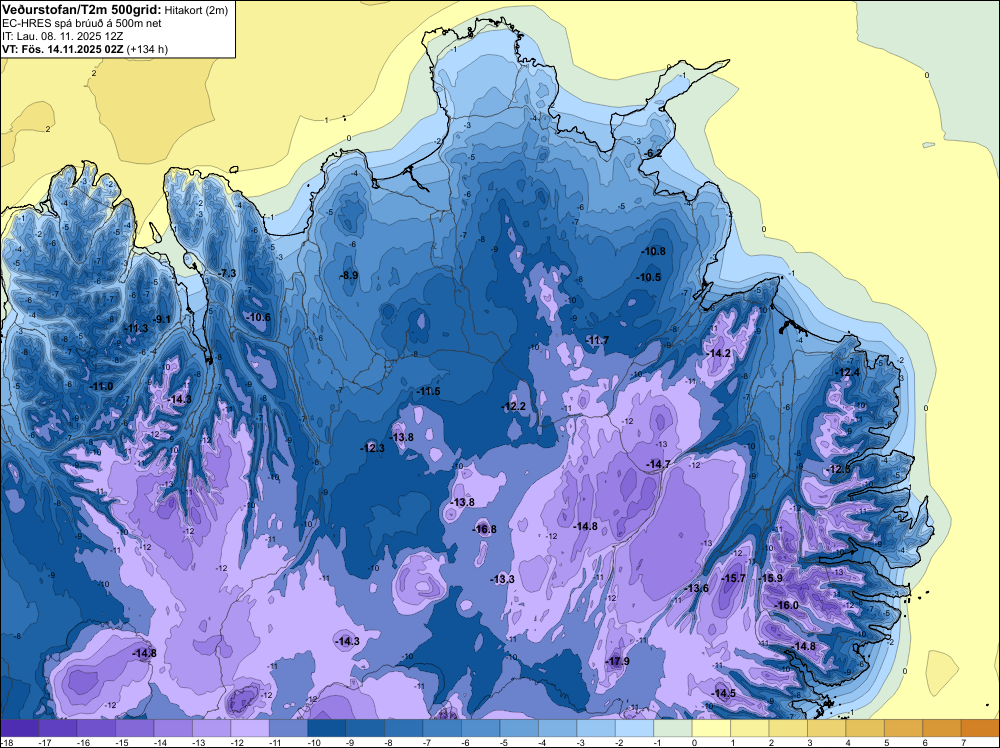The width and height of the screenshot is (1000, 748).
Task: Click the 'IT: Lau. 08. 11. 2025 12Z' line
Action: pos(62,36)
